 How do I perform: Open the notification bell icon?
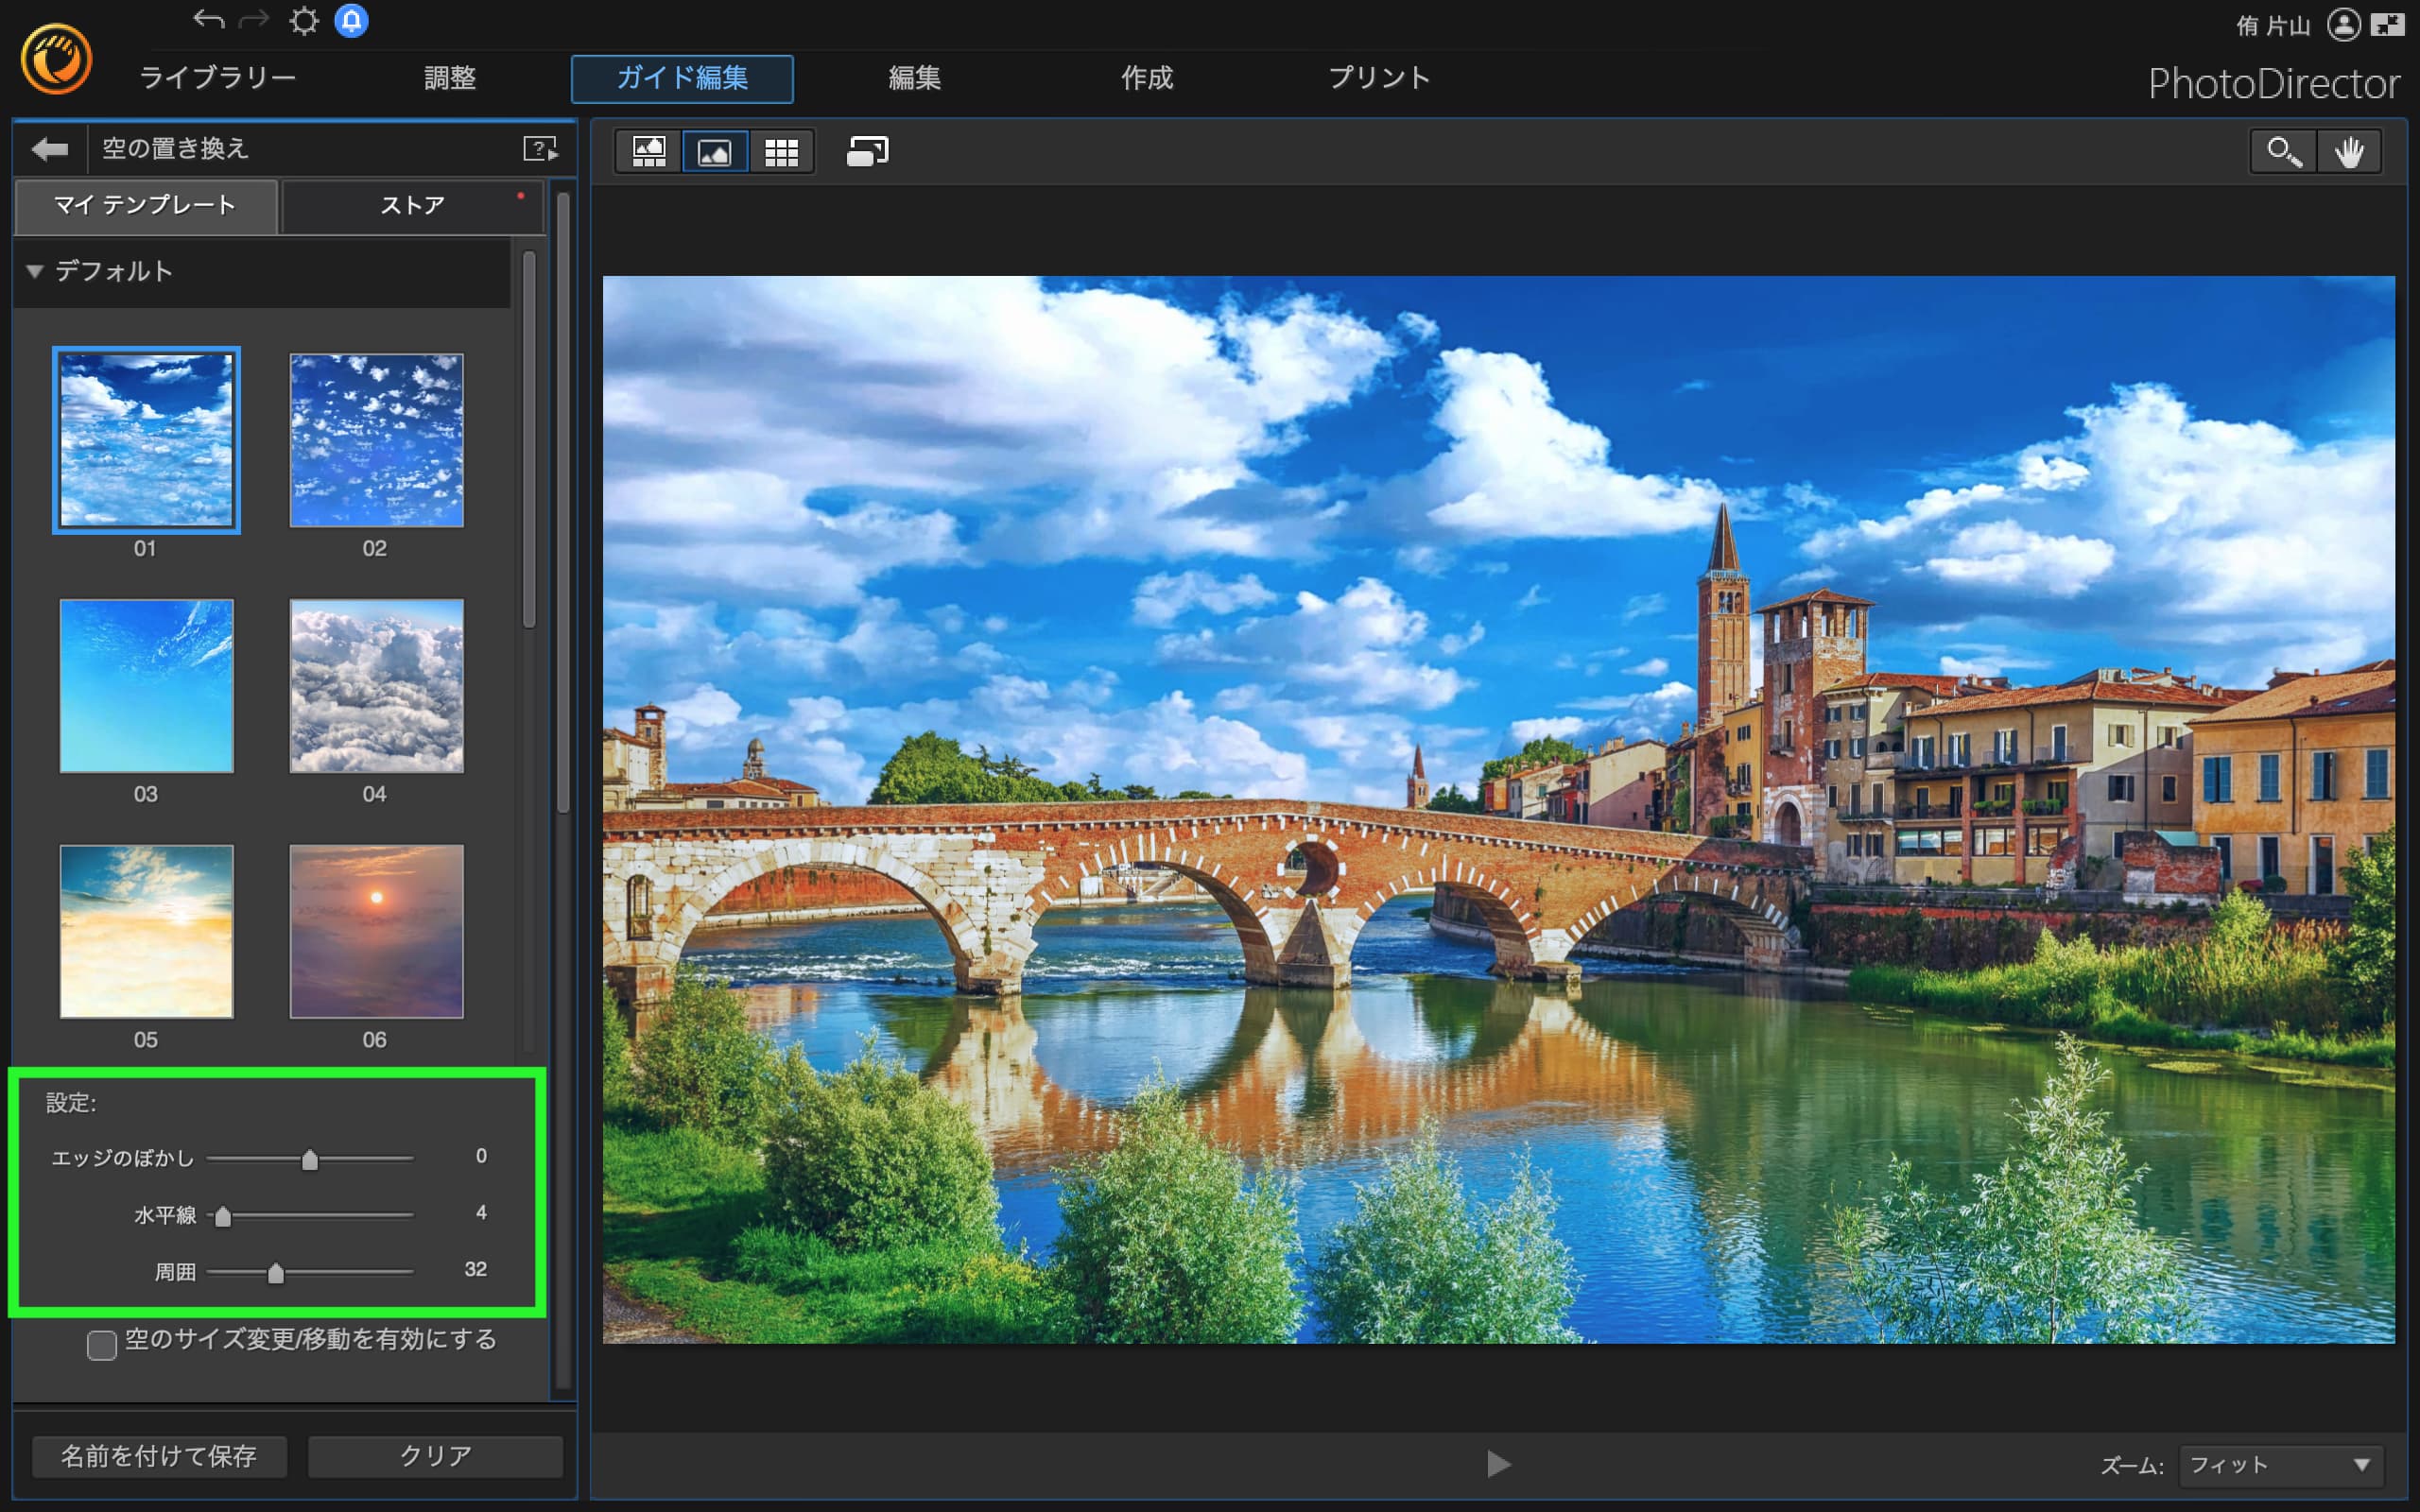coord(351,21)
